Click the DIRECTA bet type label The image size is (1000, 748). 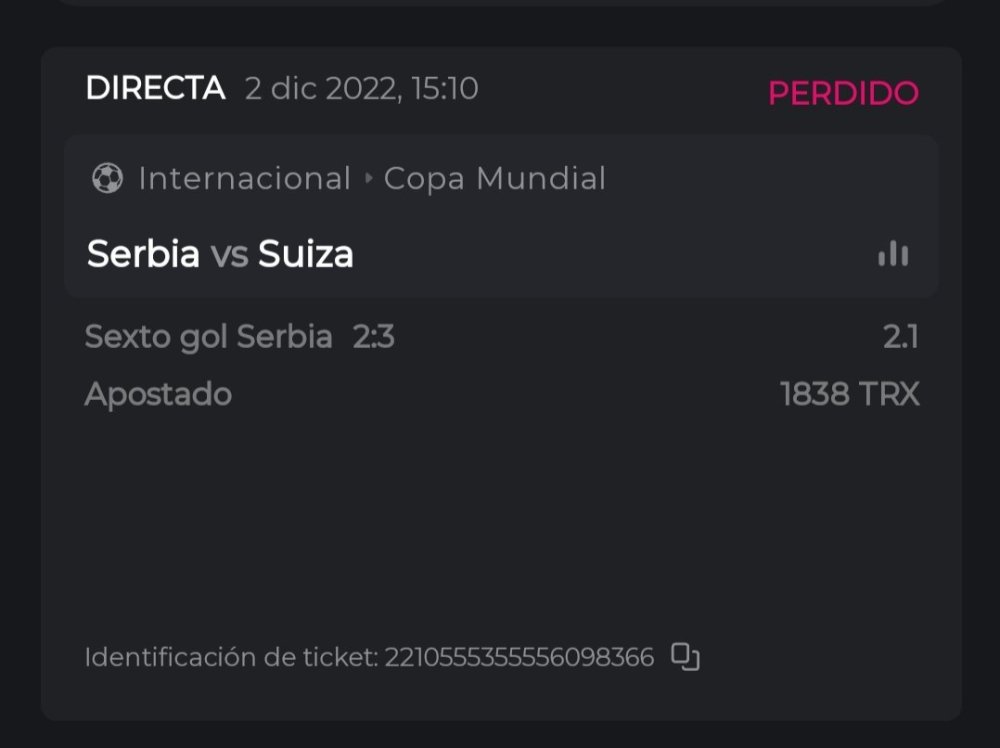point(155,88)
